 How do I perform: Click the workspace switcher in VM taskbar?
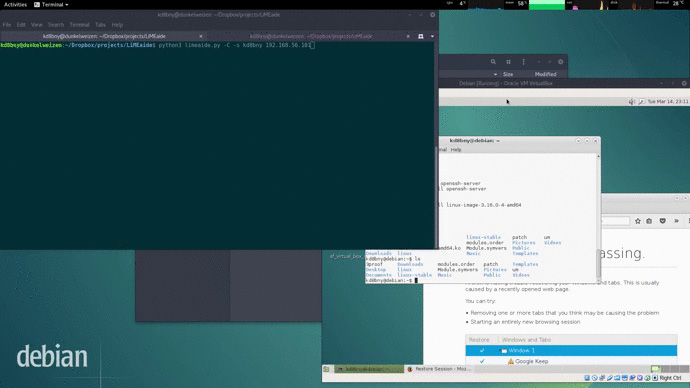pyautogui.click(x=670, y=369)
